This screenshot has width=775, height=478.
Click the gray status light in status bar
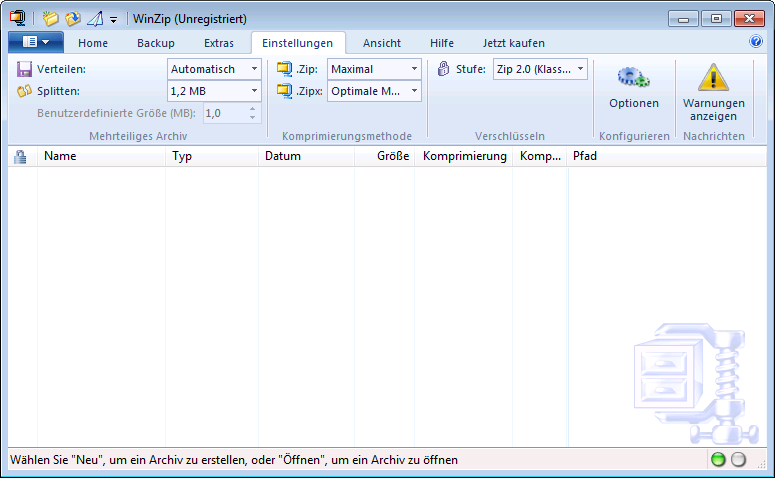[738, 460]
